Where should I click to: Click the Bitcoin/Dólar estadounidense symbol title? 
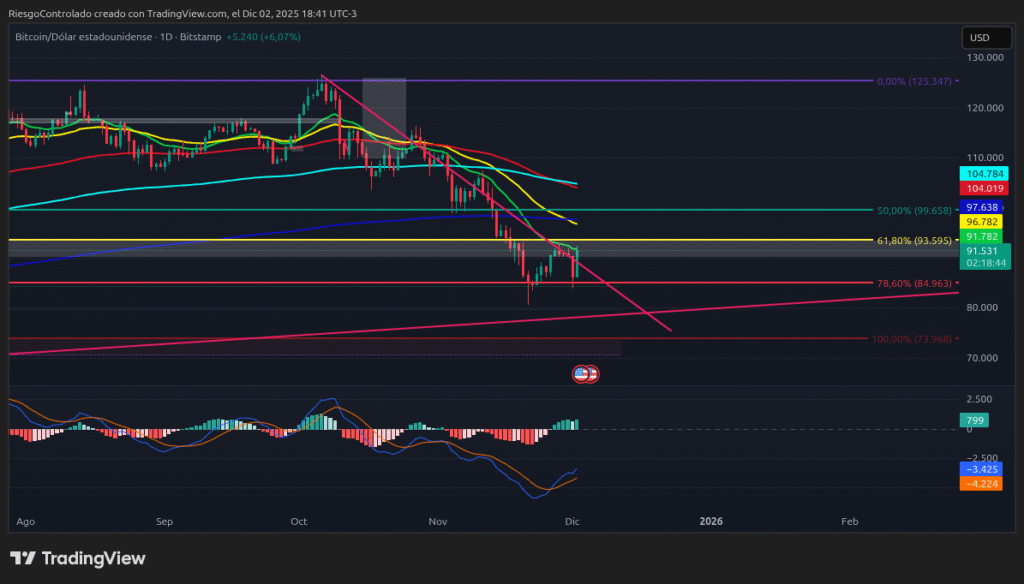click(83, 37)
